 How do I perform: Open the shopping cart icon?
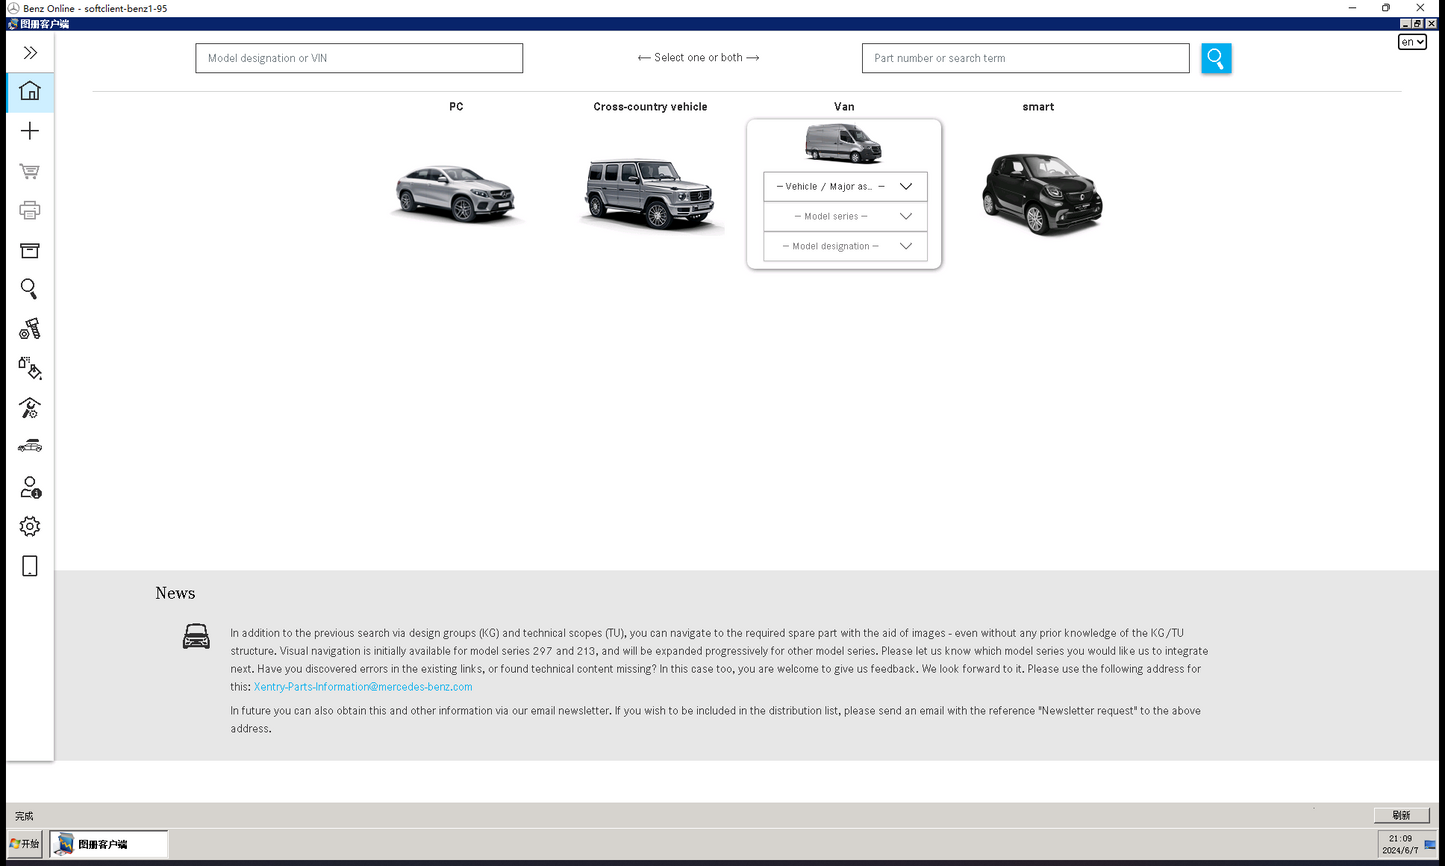(x=30, y=171)
